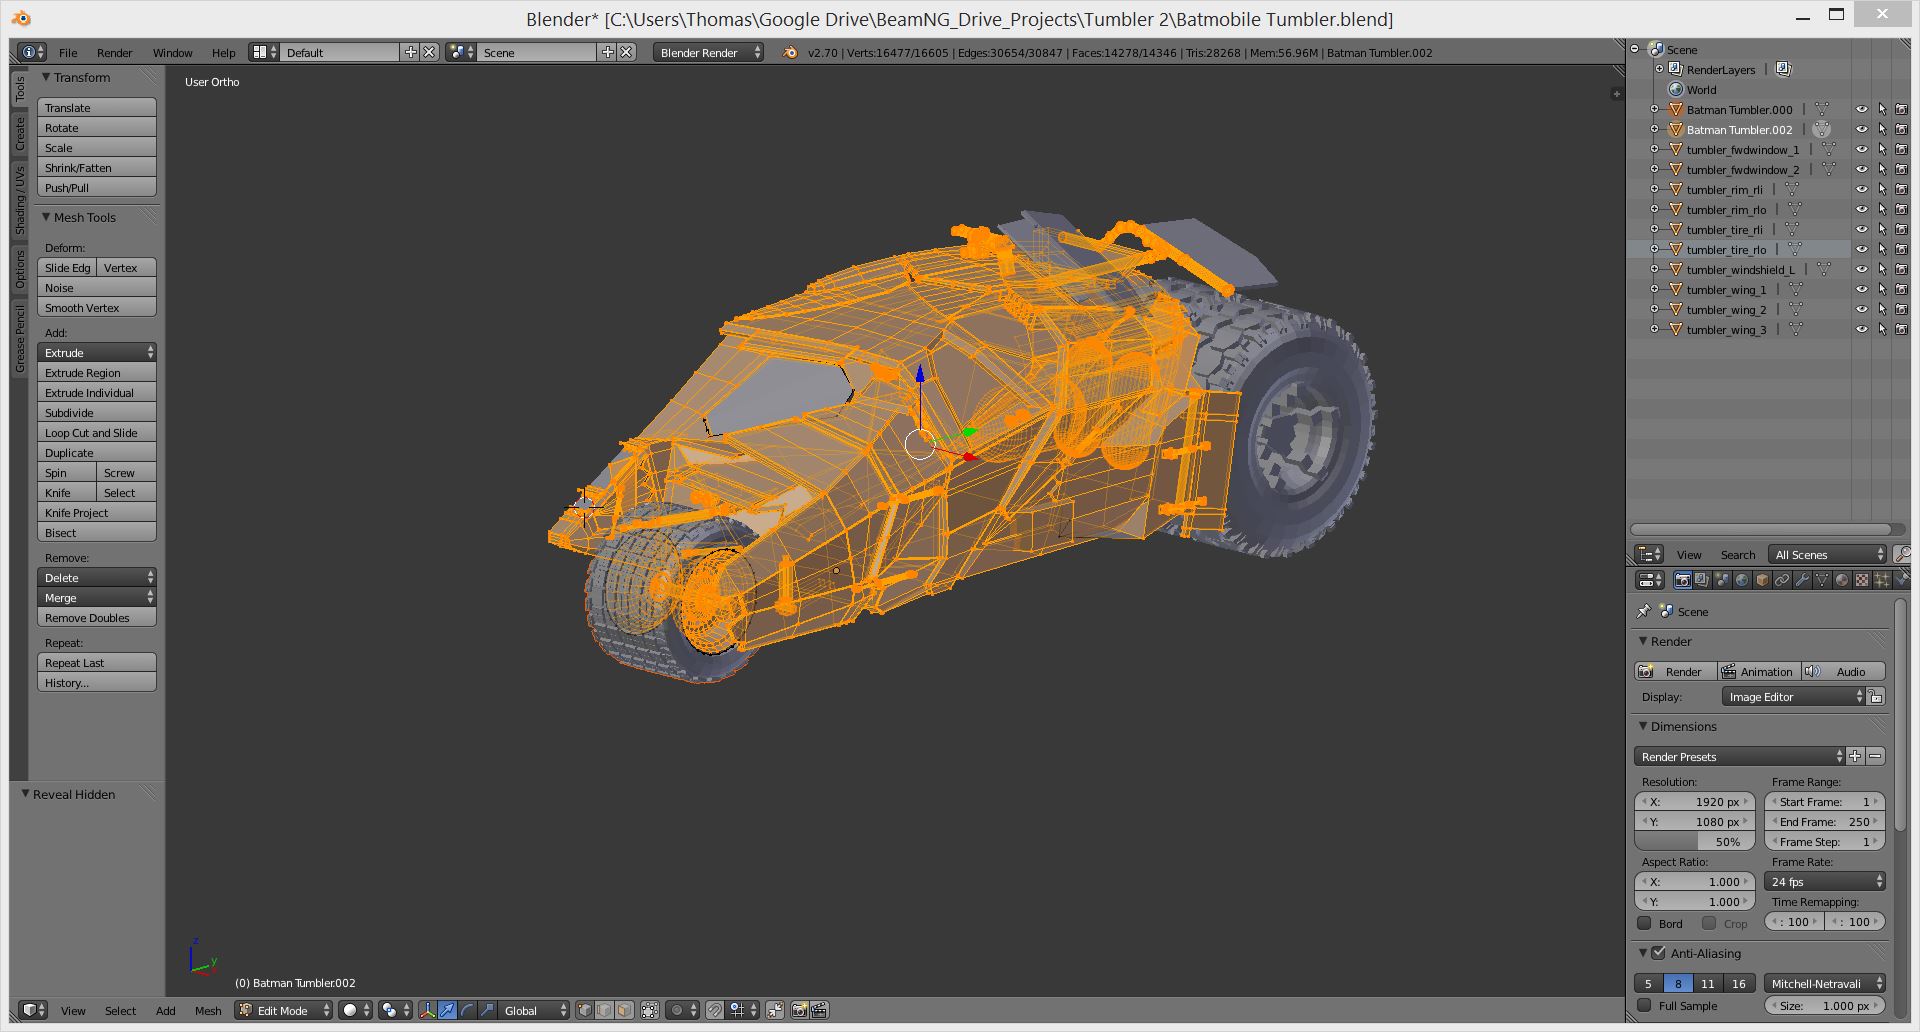Click the End Frame 250 field
The width and height of the screenshot is (1920, 1032).
1825,821
